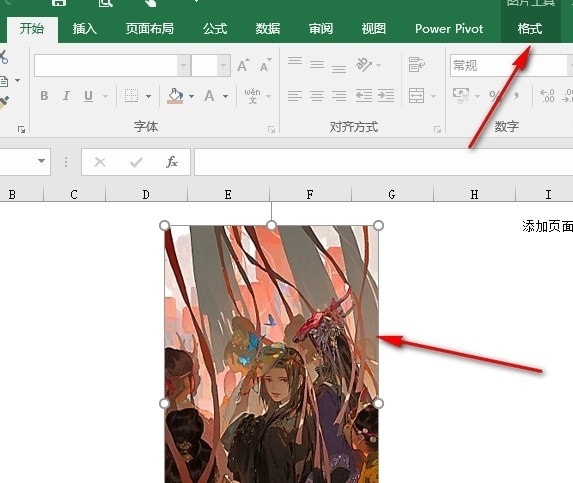Image resolution: width=573 pixels, height=483 pixels.
Task: Select Bottom Align icon
Action: tap(339, 68)
